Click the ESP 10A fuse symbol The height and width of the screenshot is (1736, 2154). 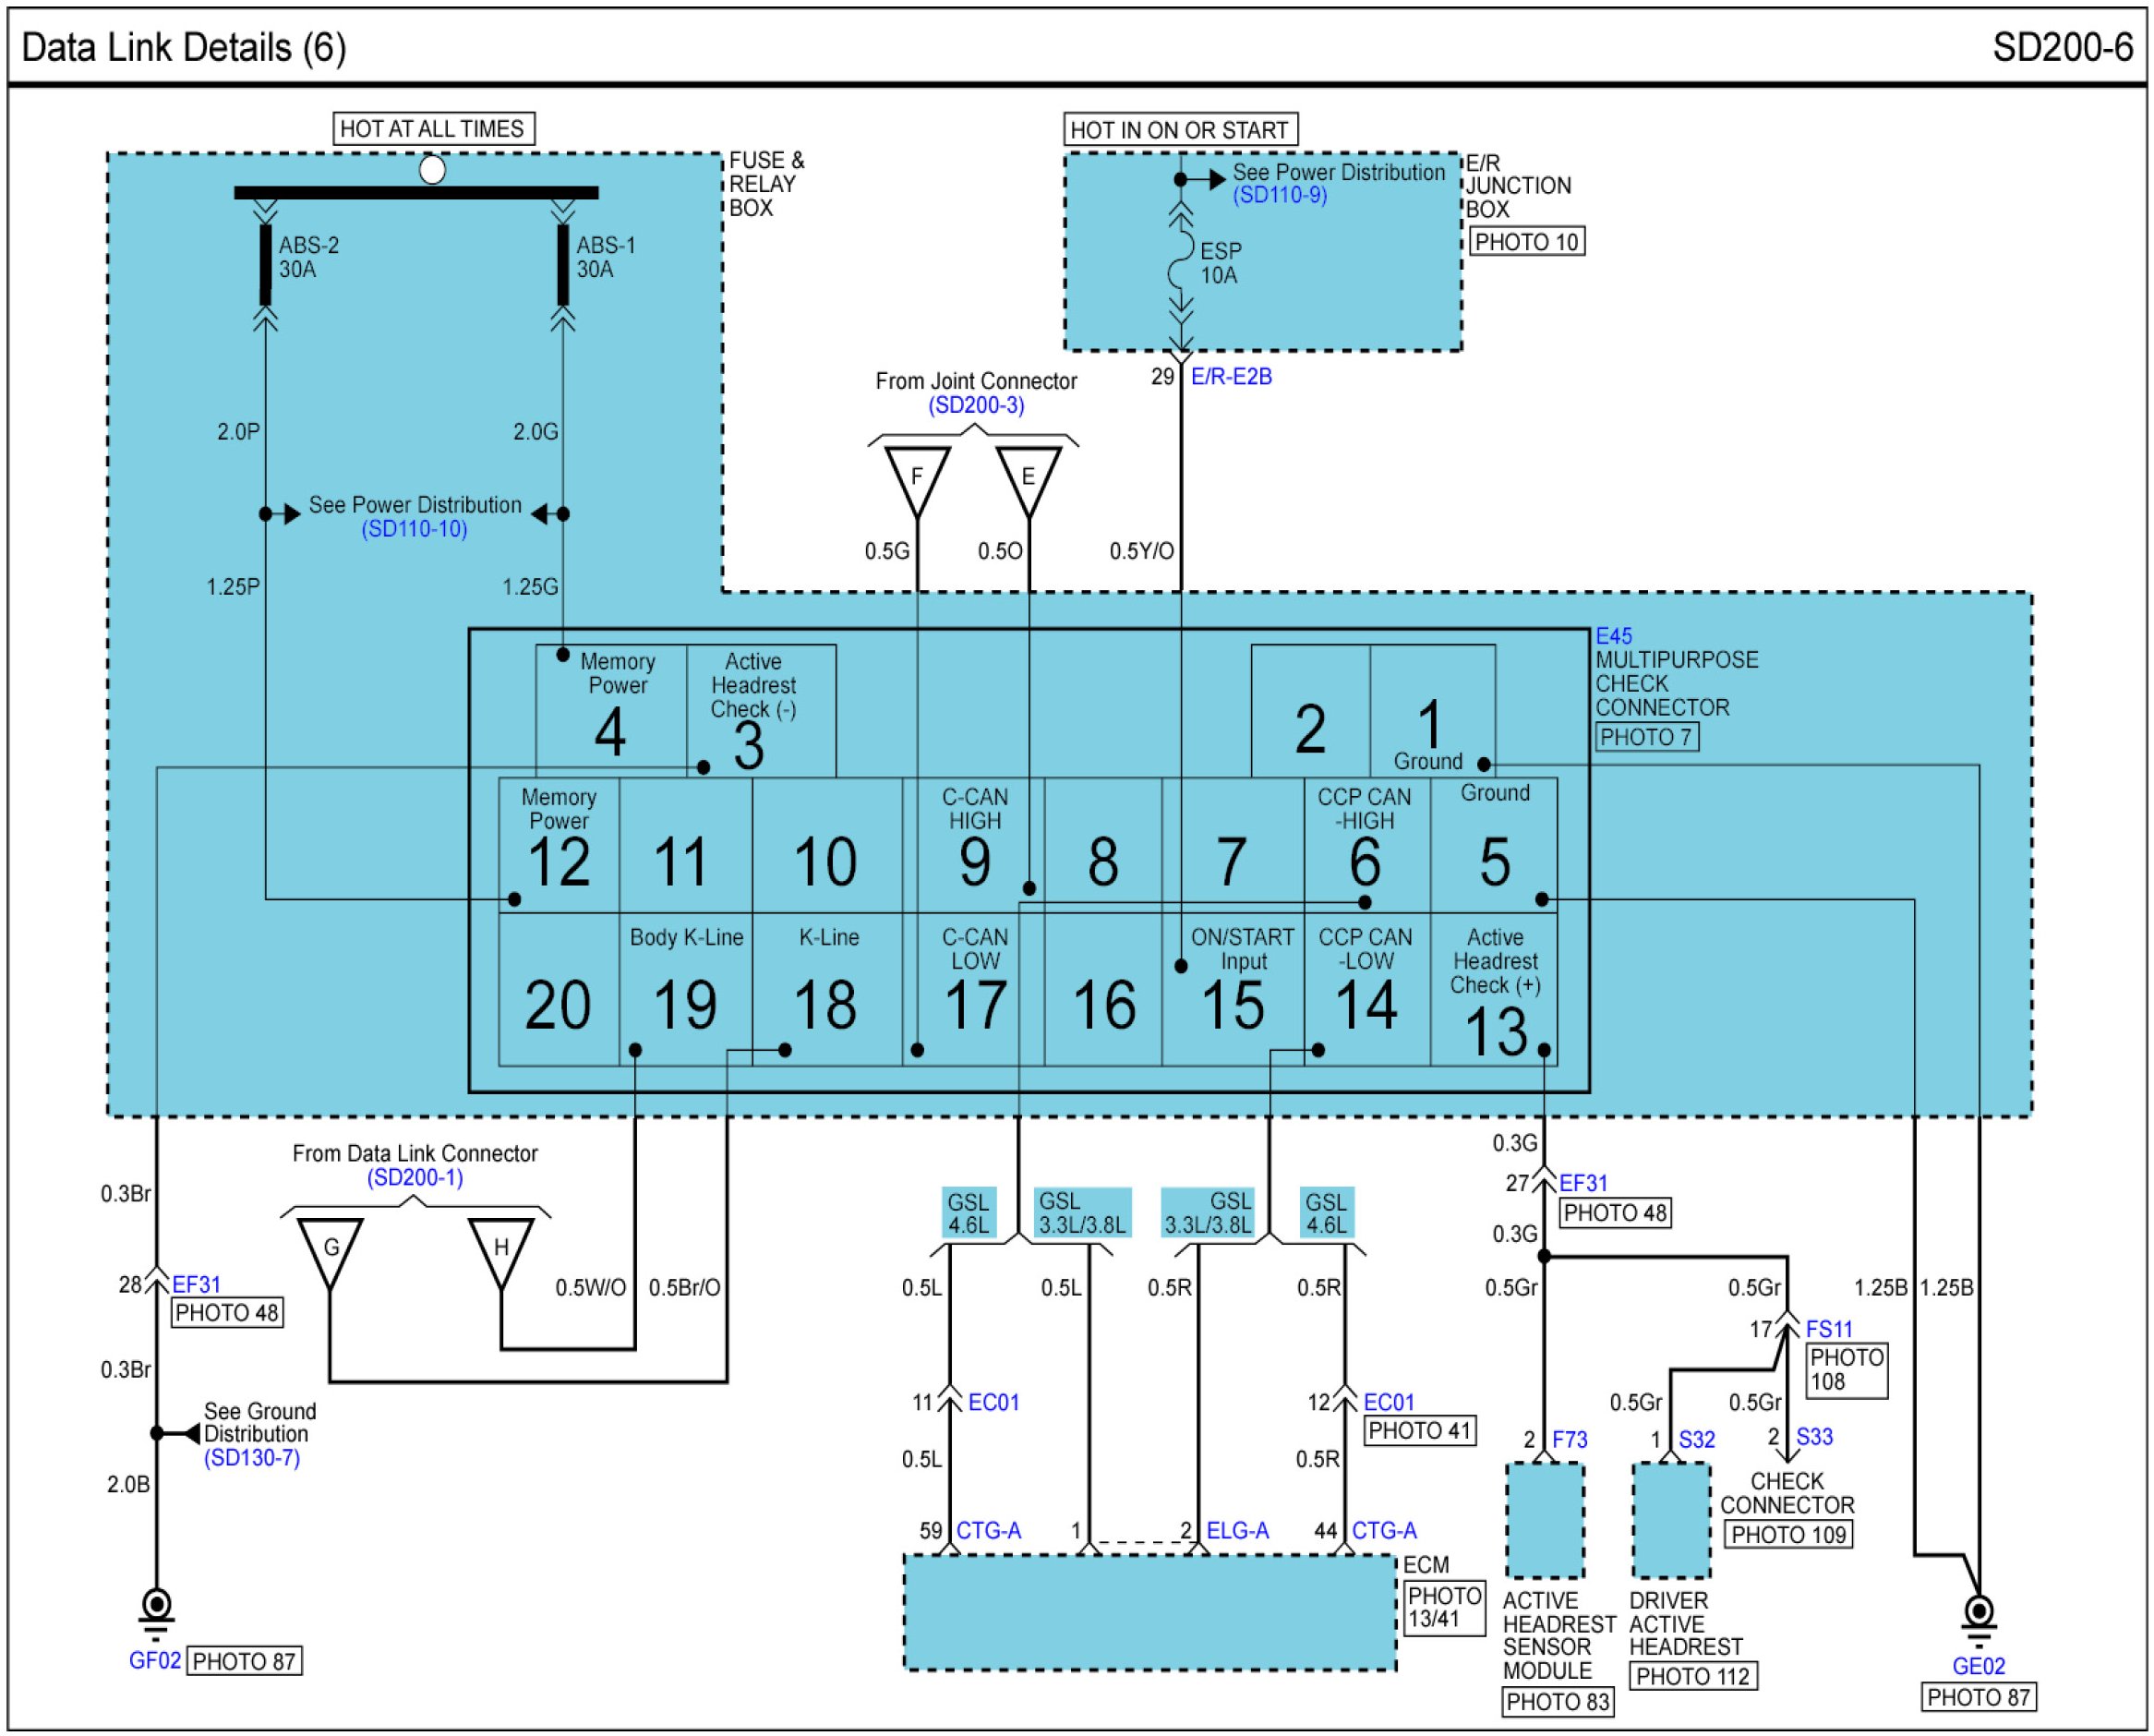1181,262
